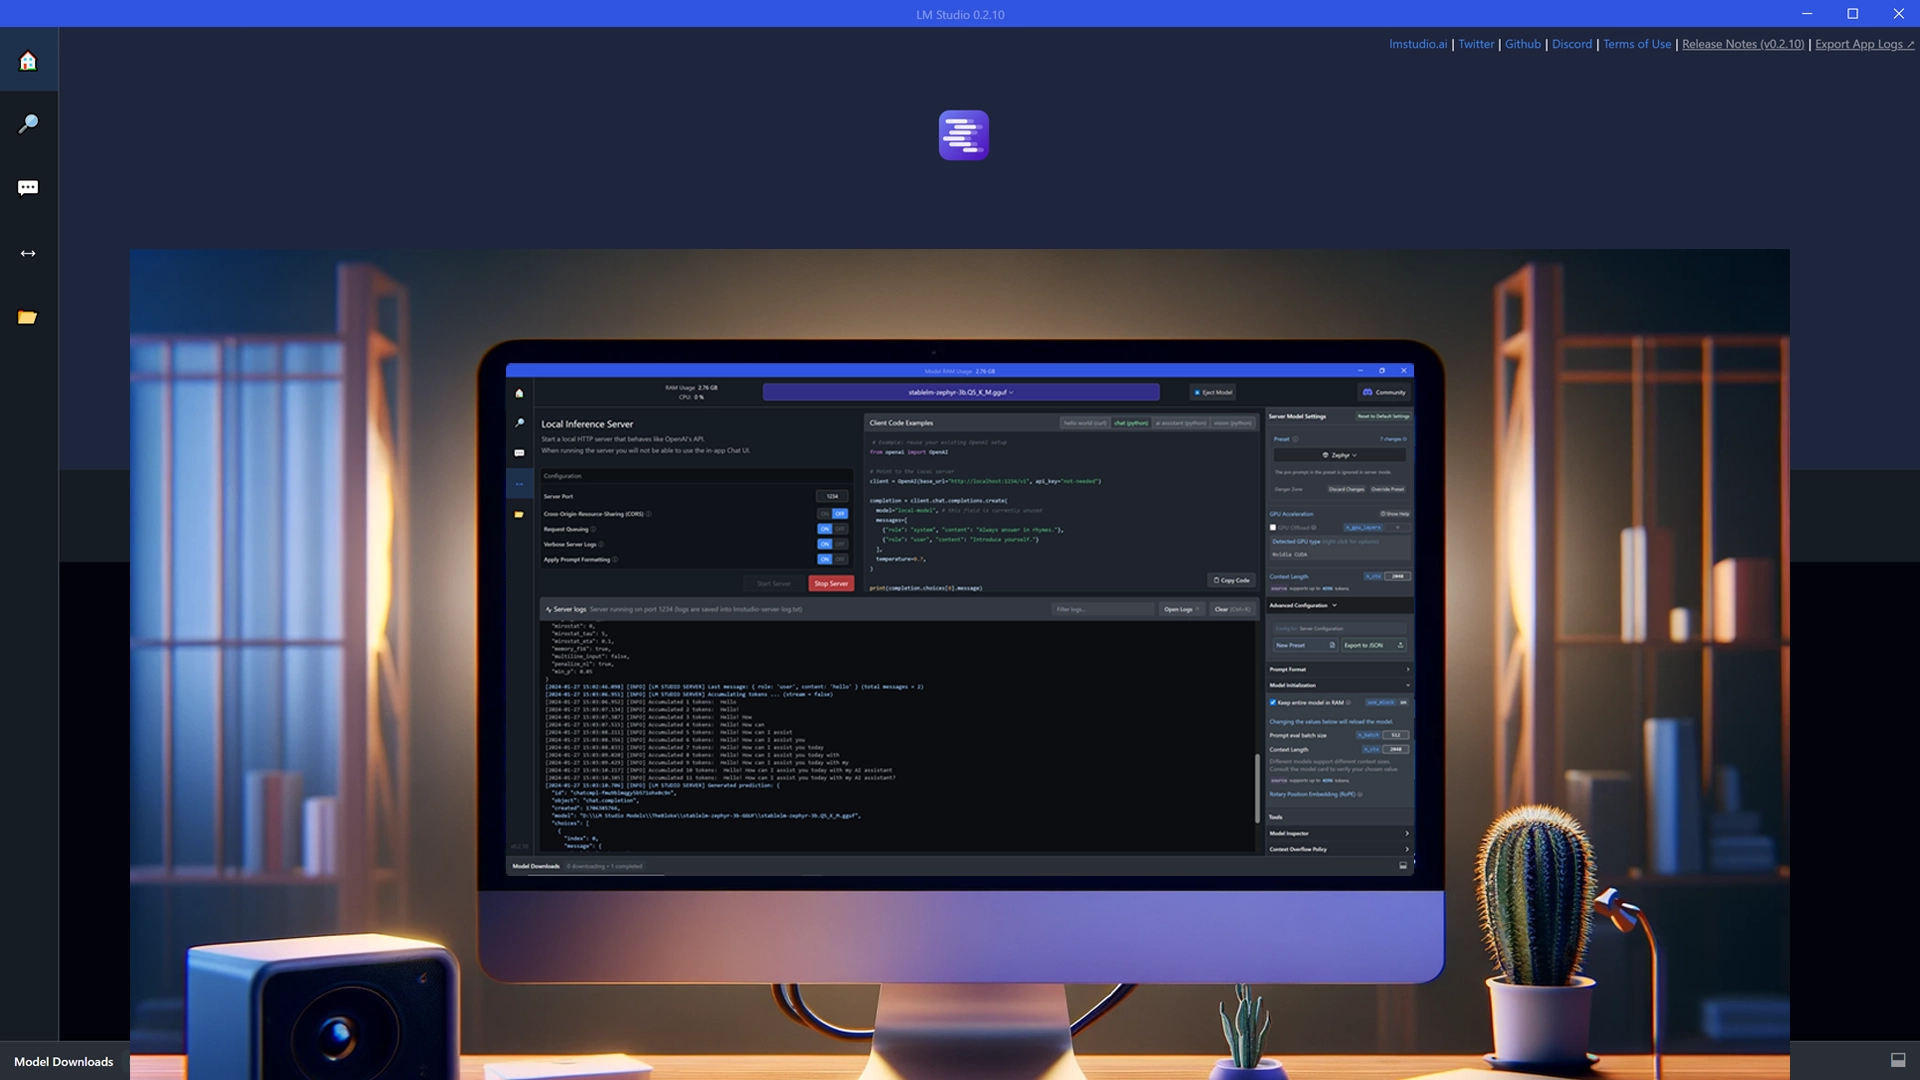Open the AI Chat speech bubble icon
Viewport: 1920px width, 1080px height.
point(28,188)
